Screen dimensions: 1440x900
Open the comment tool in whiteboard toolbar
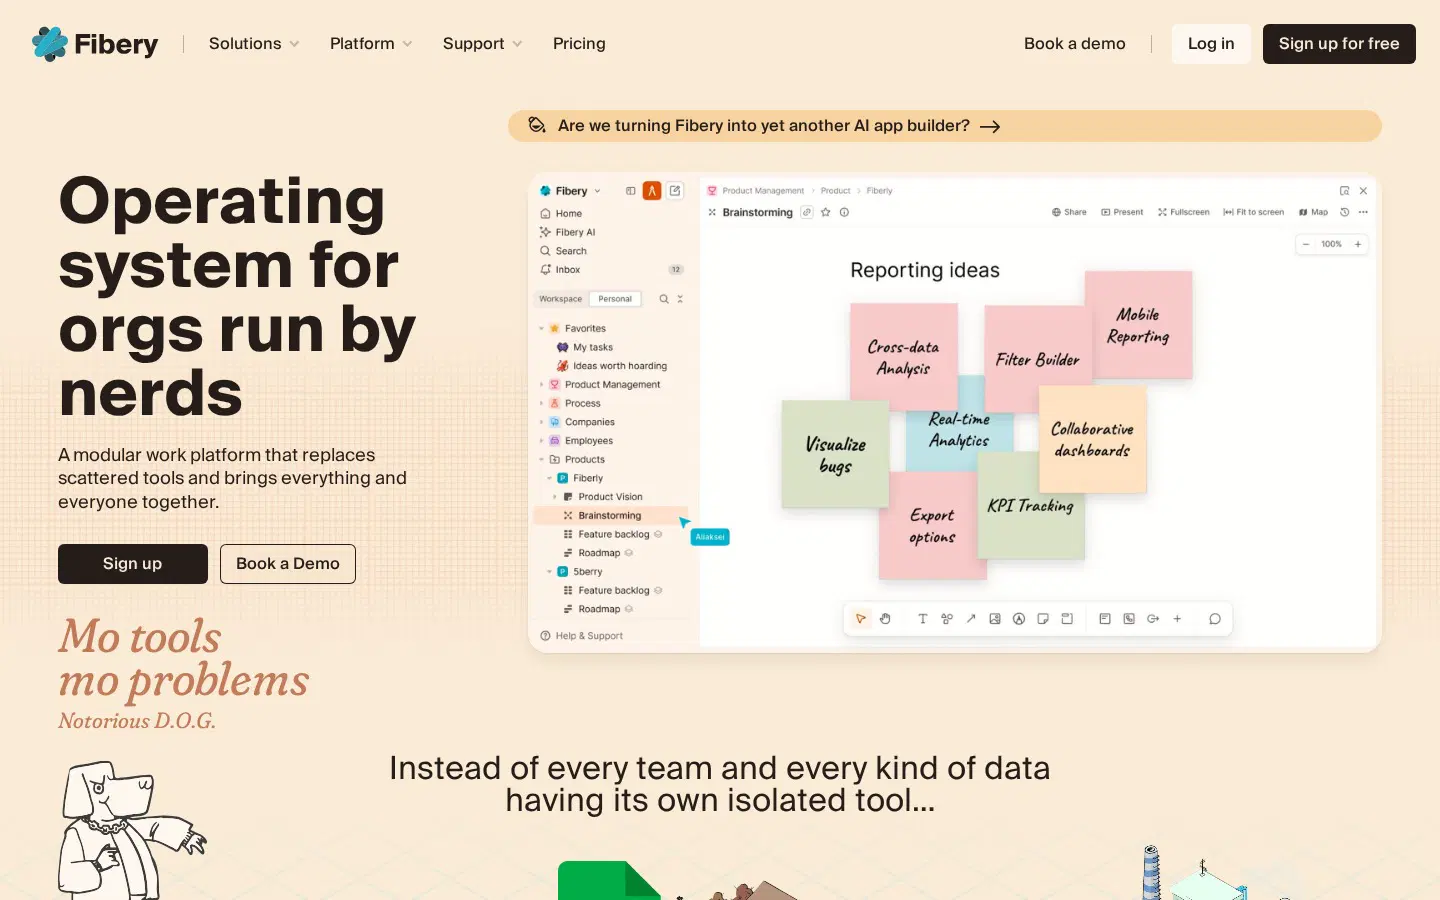(x=1215, y=619)
